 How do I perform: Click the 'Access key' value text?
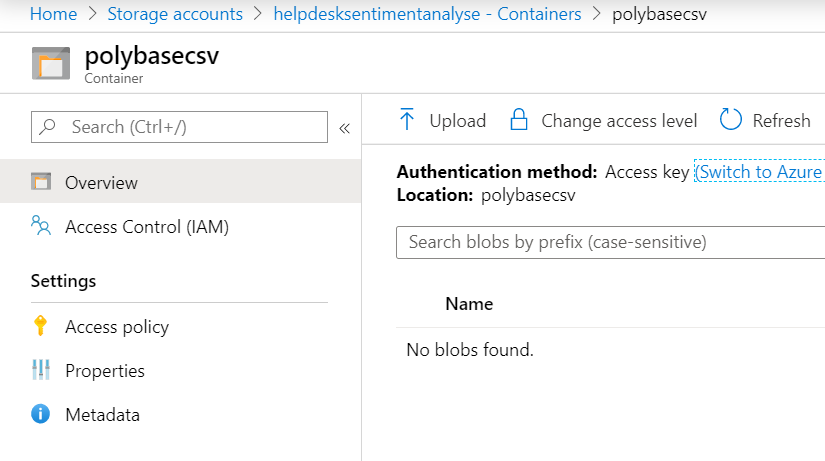point(647,172)
